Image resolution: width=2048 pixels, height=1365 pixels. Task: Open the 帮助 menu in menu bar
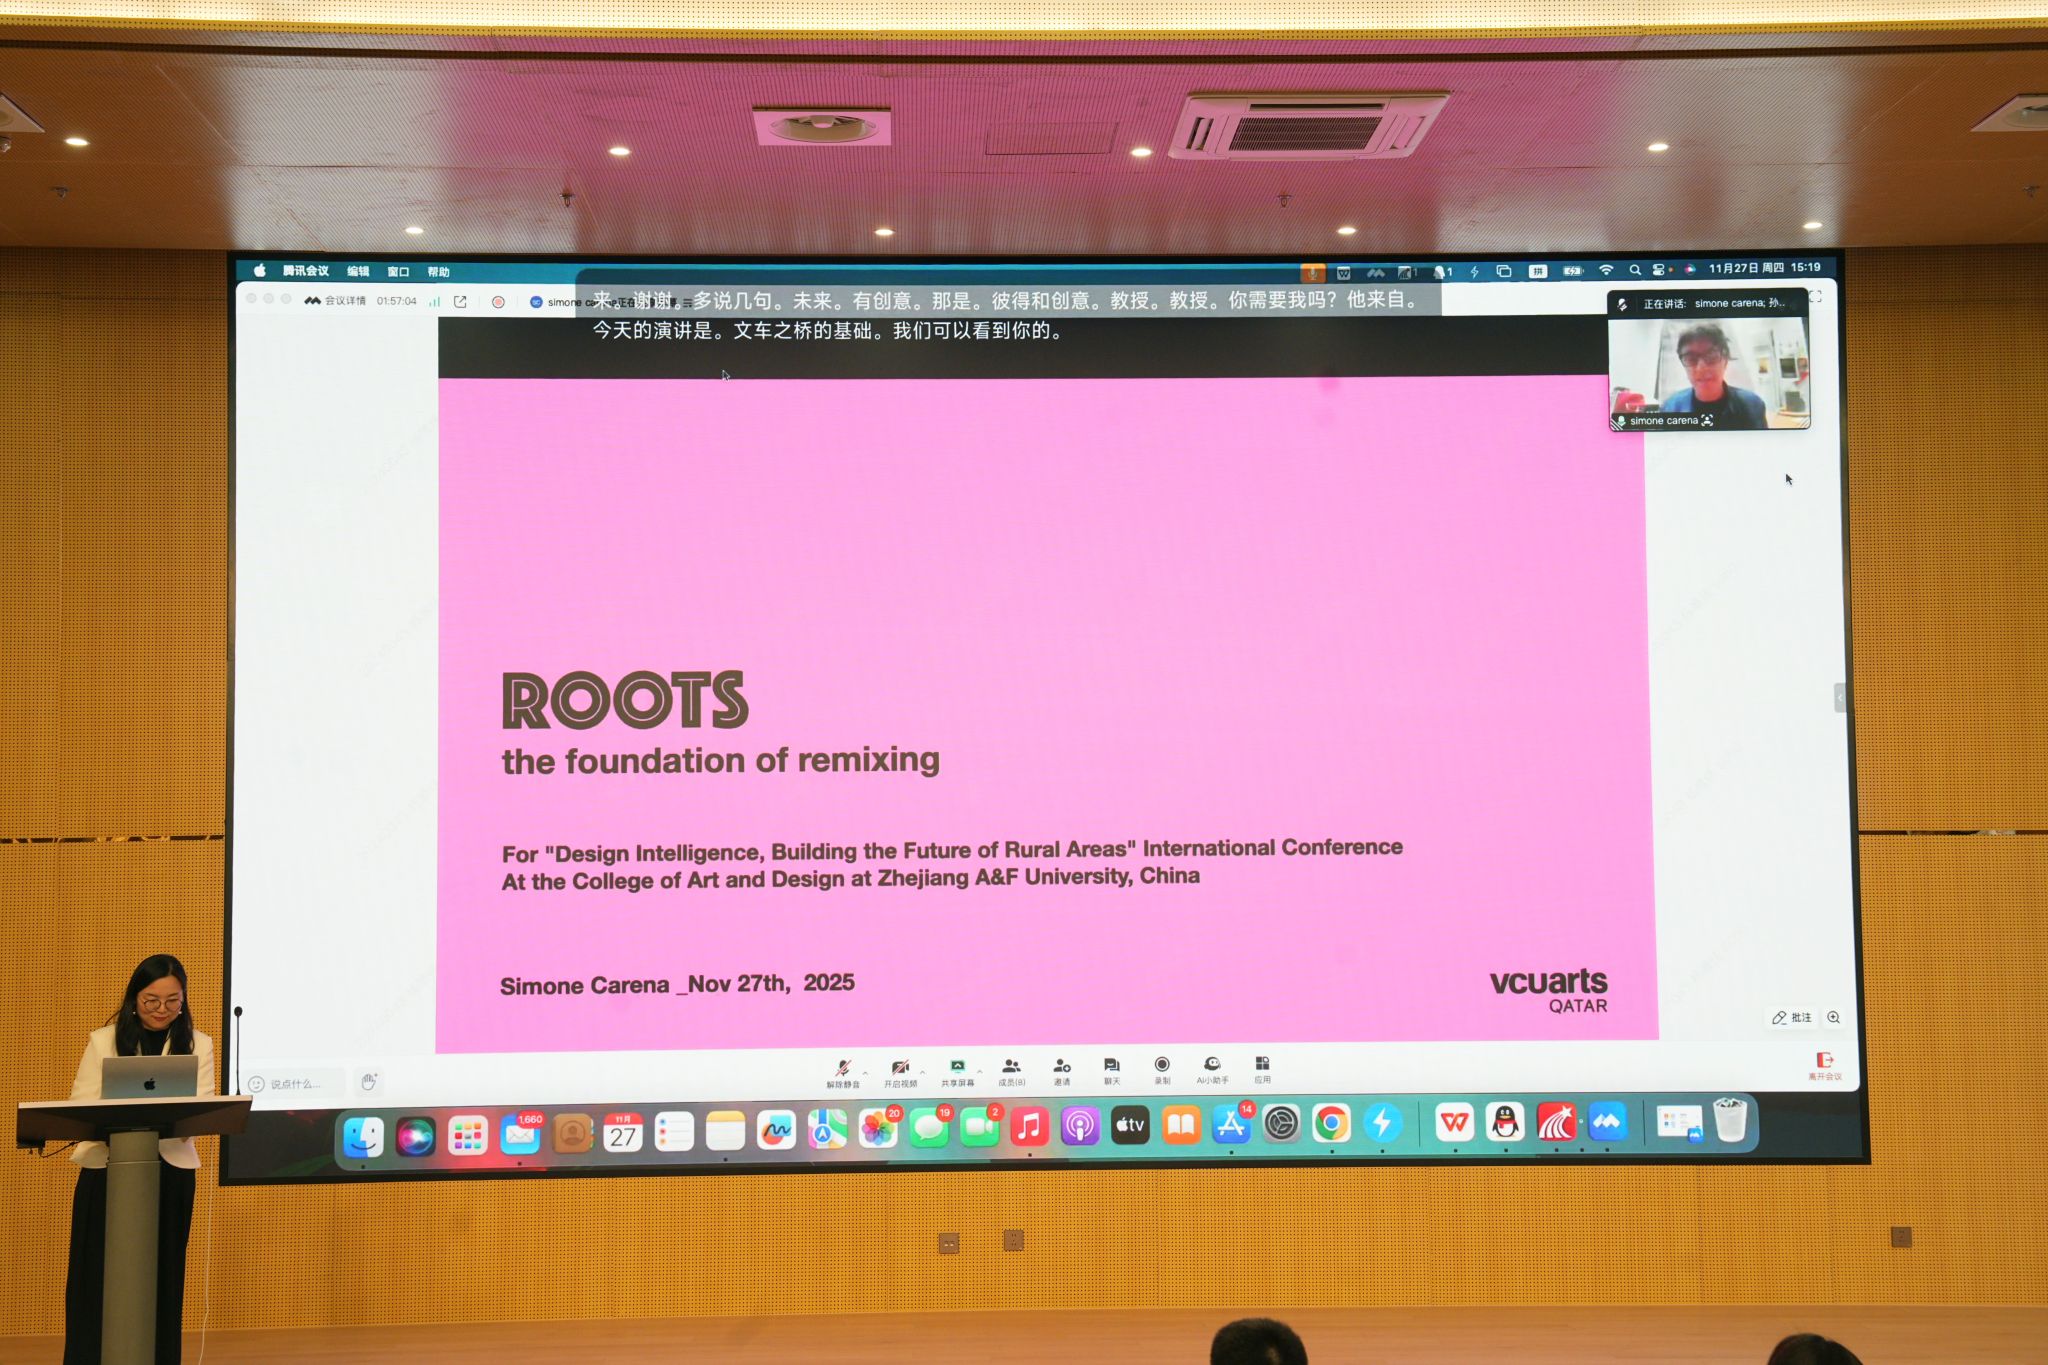point(438,271)
